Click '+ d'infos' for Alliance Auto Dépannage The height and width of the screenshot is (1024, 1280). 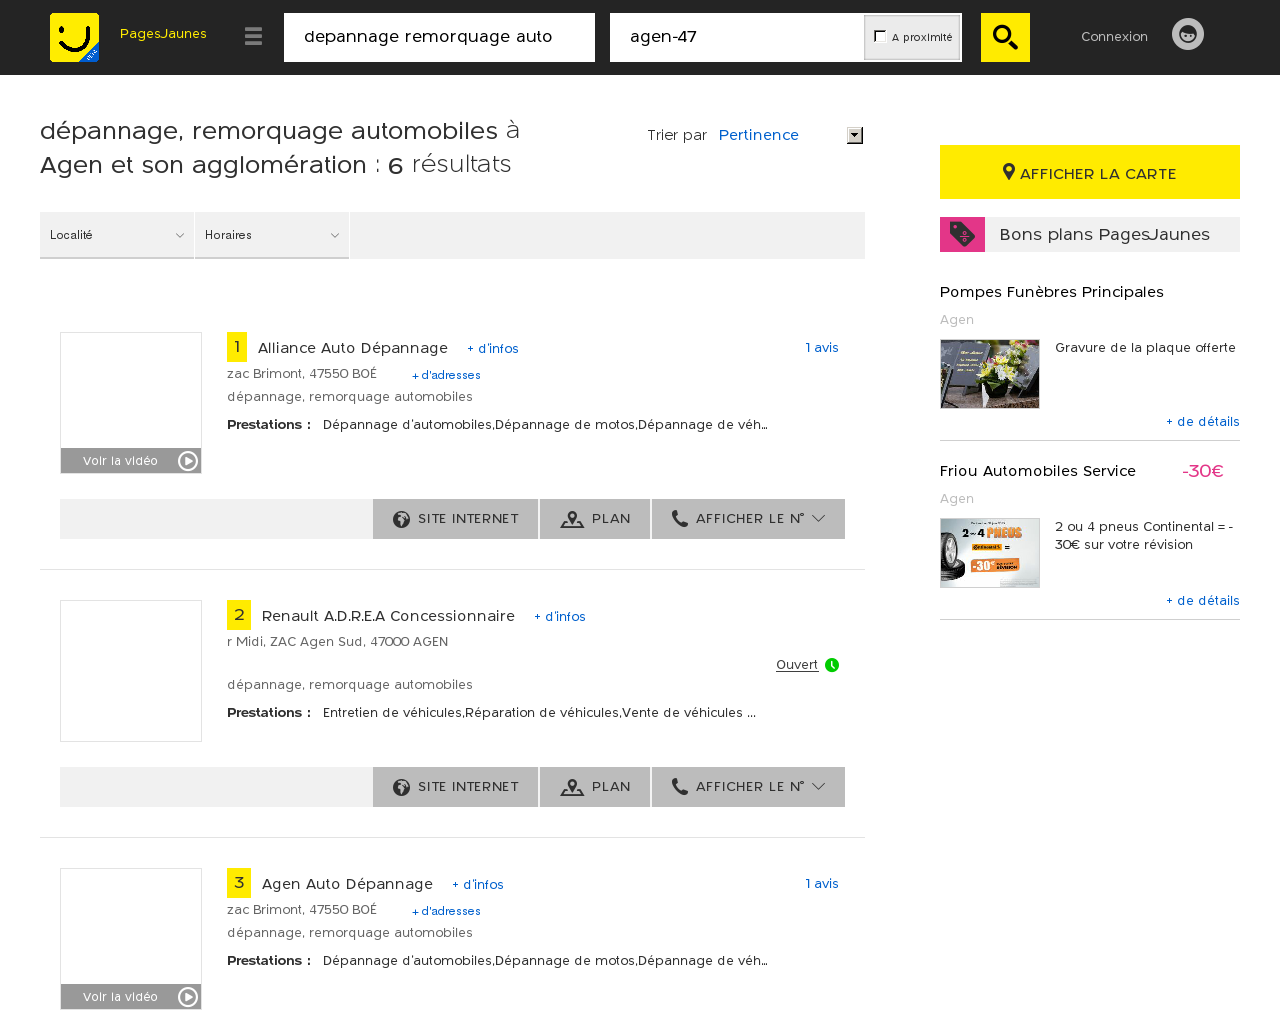pyautogui.click(x=493, y=349)
